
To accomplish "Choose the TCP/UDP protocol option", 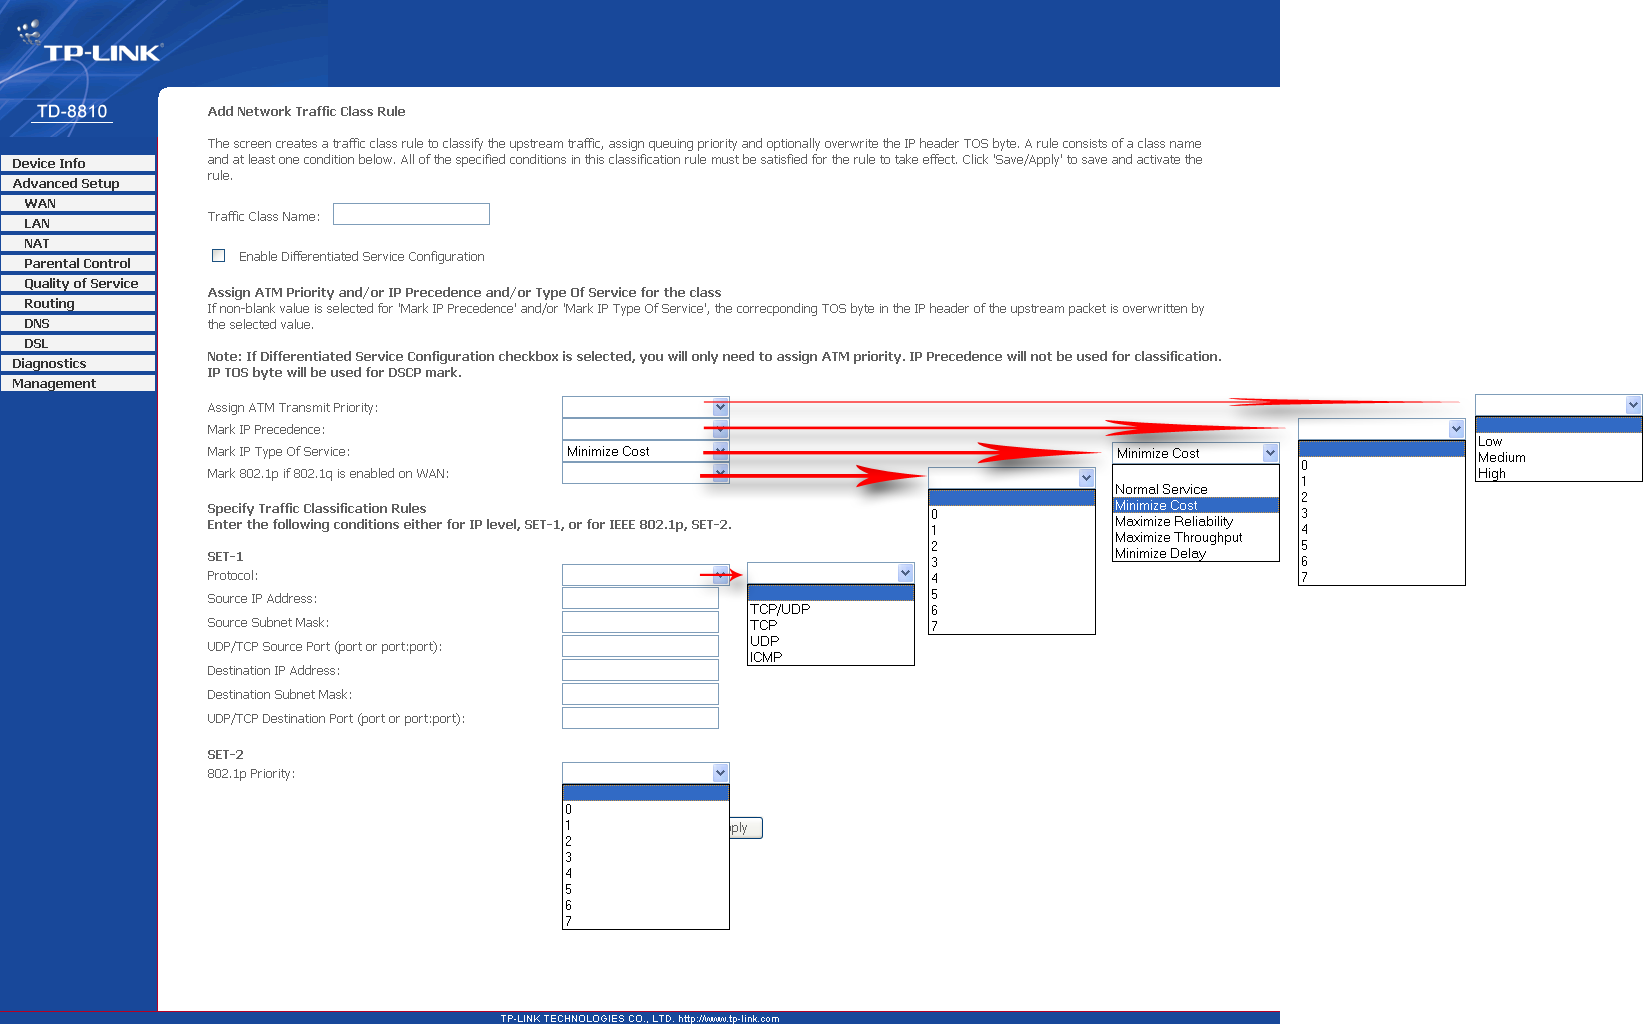I will pos(830,609).
